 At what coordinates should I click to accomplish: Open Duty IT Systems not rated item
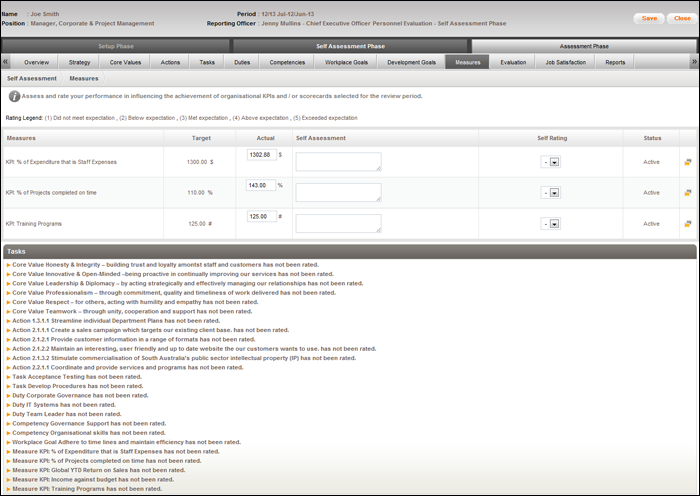coord(64,405)
